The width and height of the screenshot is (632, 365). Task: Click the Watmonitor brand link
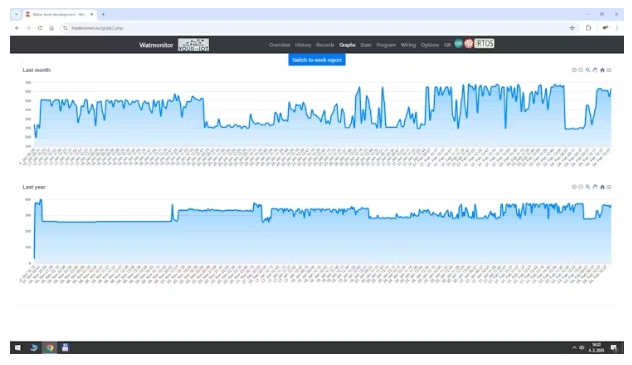pos(156,45)
